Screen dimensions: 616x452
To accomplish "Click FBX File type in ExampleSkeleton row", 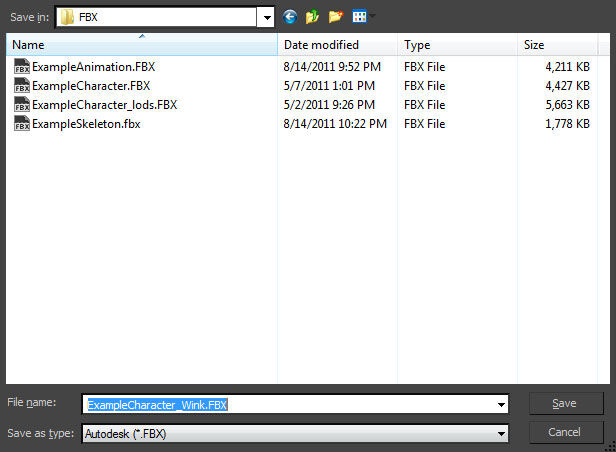I will click(x=425, y=124).
